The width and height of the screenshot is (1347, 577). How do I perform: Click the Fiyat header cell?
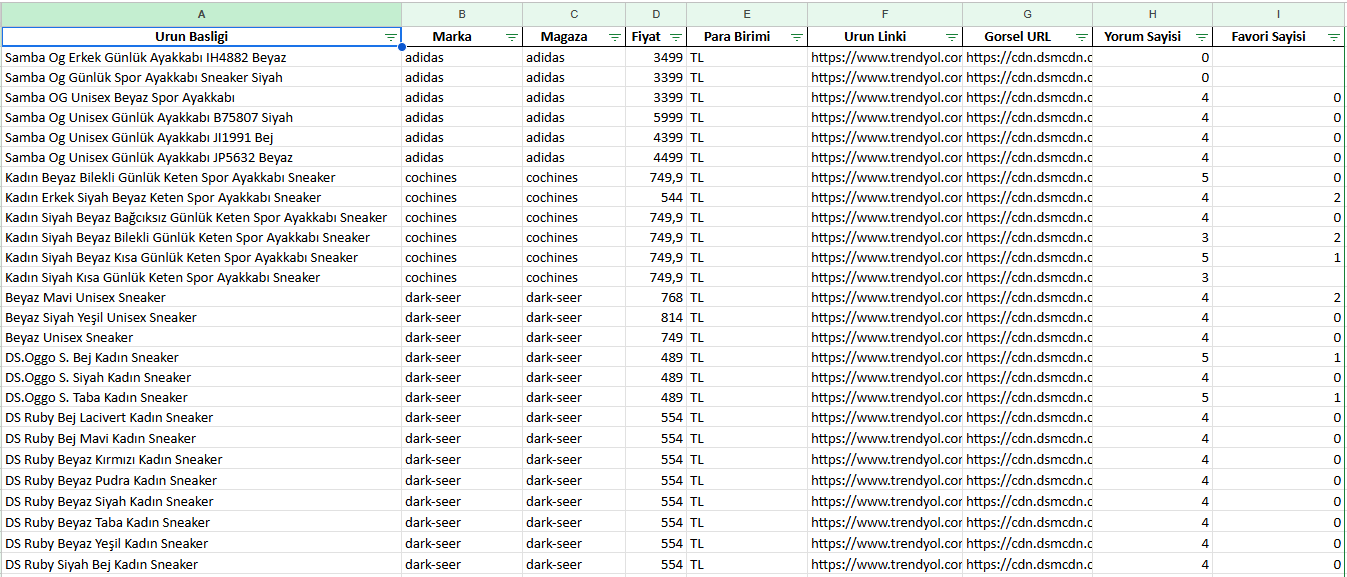(656, 37)
